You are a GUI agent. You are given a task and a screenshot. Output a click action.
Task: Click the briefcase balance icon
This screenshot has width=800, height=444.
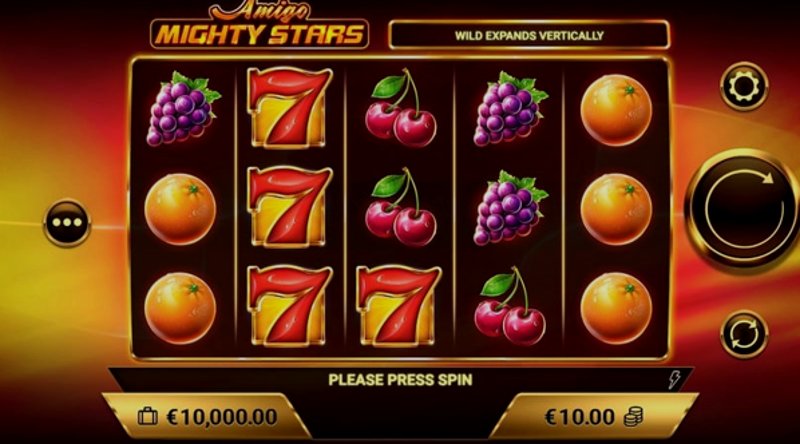point(148,416)
